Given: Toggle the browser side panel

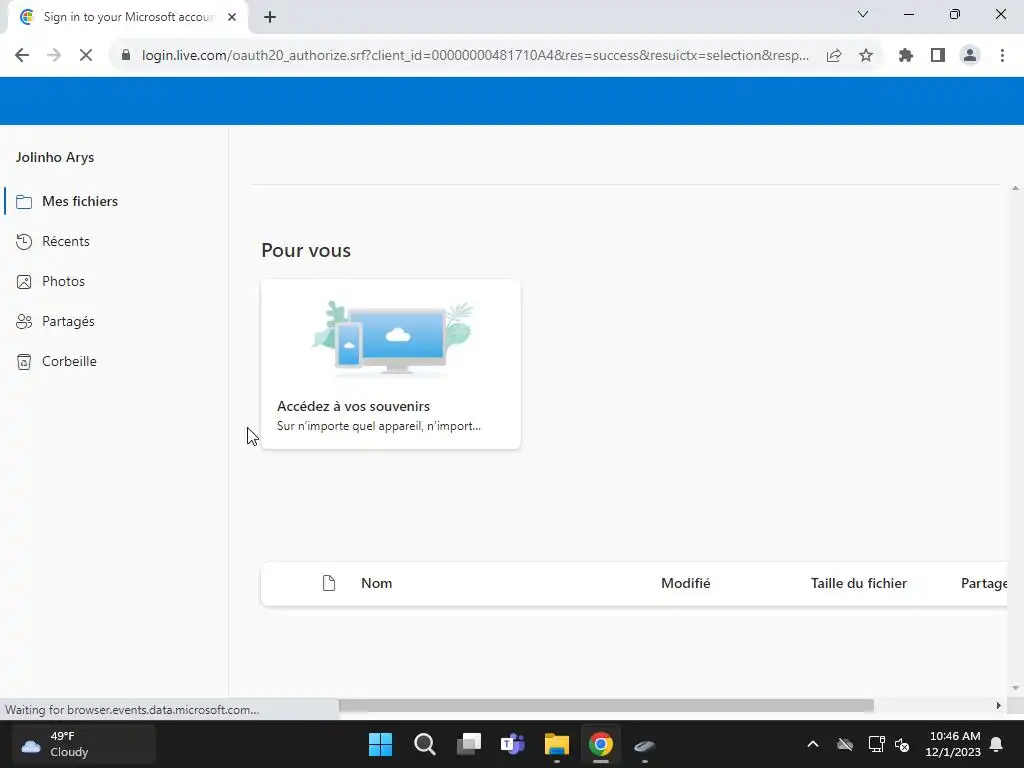Looking at the screenshot, I should click(938, 56).
